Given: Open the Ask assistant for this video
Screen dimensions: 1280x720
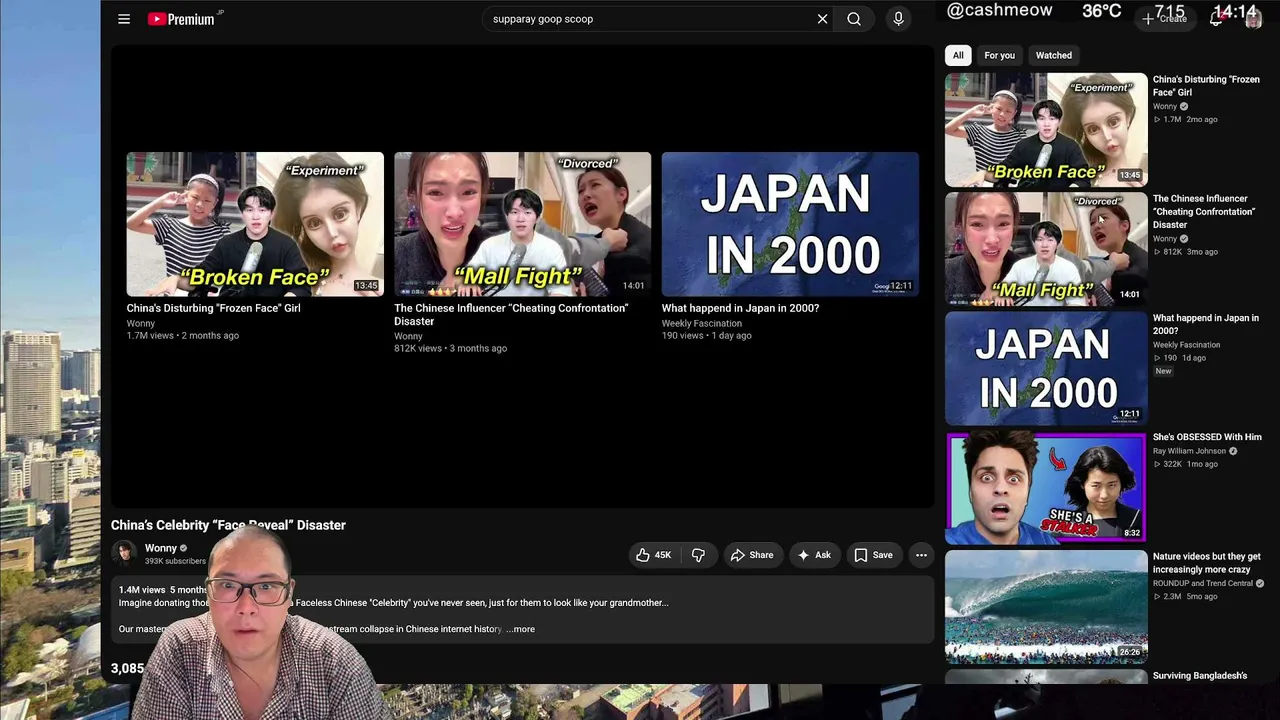Looking at the screenshot, I should pyautogui.click(x=813, y=555).
